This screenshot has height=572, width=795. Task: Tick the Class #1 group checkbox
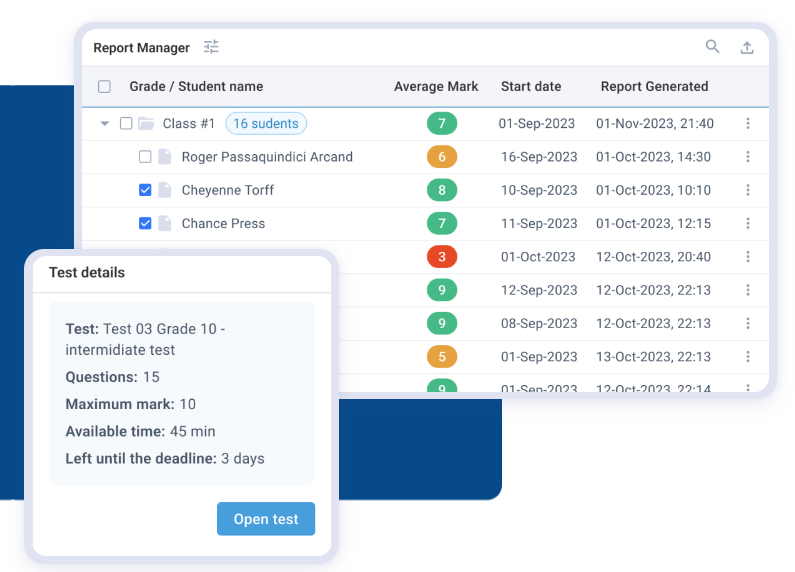(126, 124)
